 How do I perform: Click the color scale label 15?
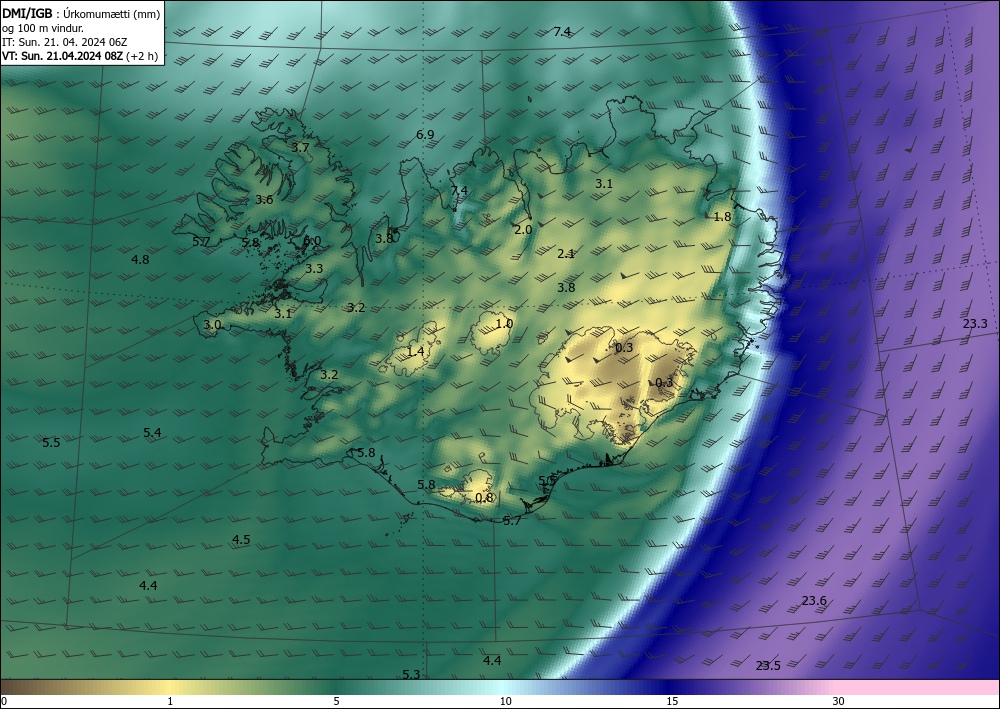[672, 702]
